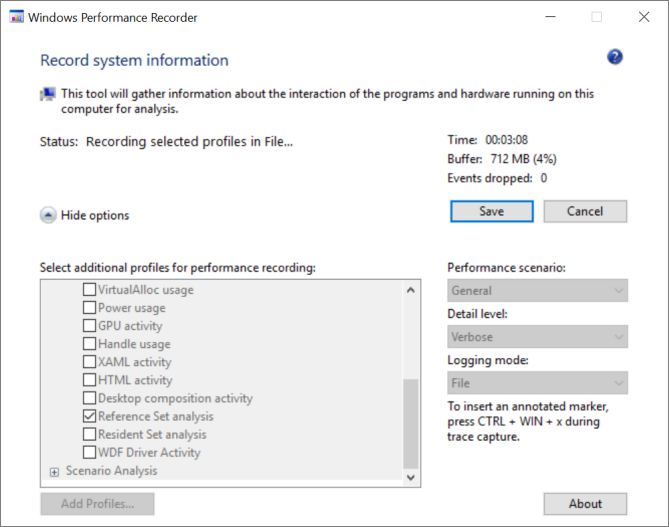Viewport: 669px width, 527px height.
Task: Click the Buffer 712 MB (4%) value
Action: (x=524, y=159)
